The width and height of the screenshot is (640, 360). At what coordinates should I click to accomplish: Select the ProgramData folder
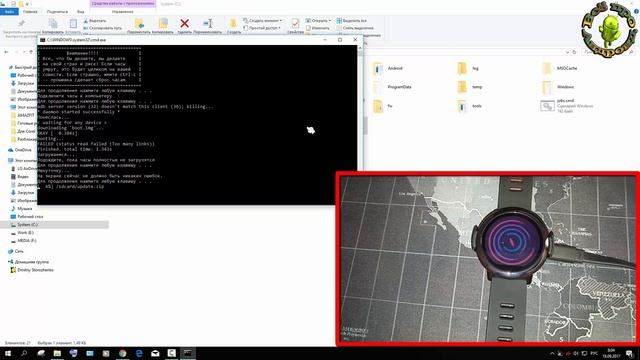point(393,87)
